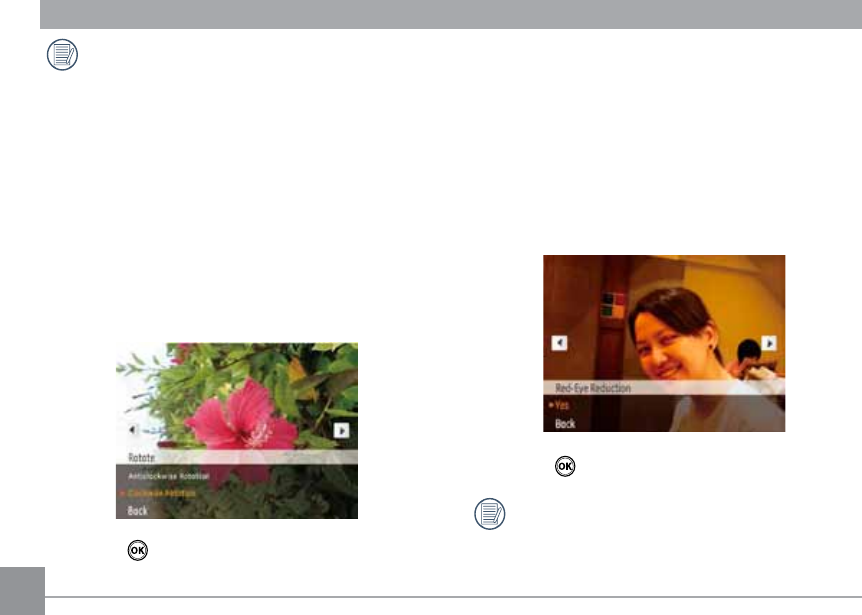Tap the right arrow on flower photo
This screenshot has height=615, width=862.
coord(341,430)
